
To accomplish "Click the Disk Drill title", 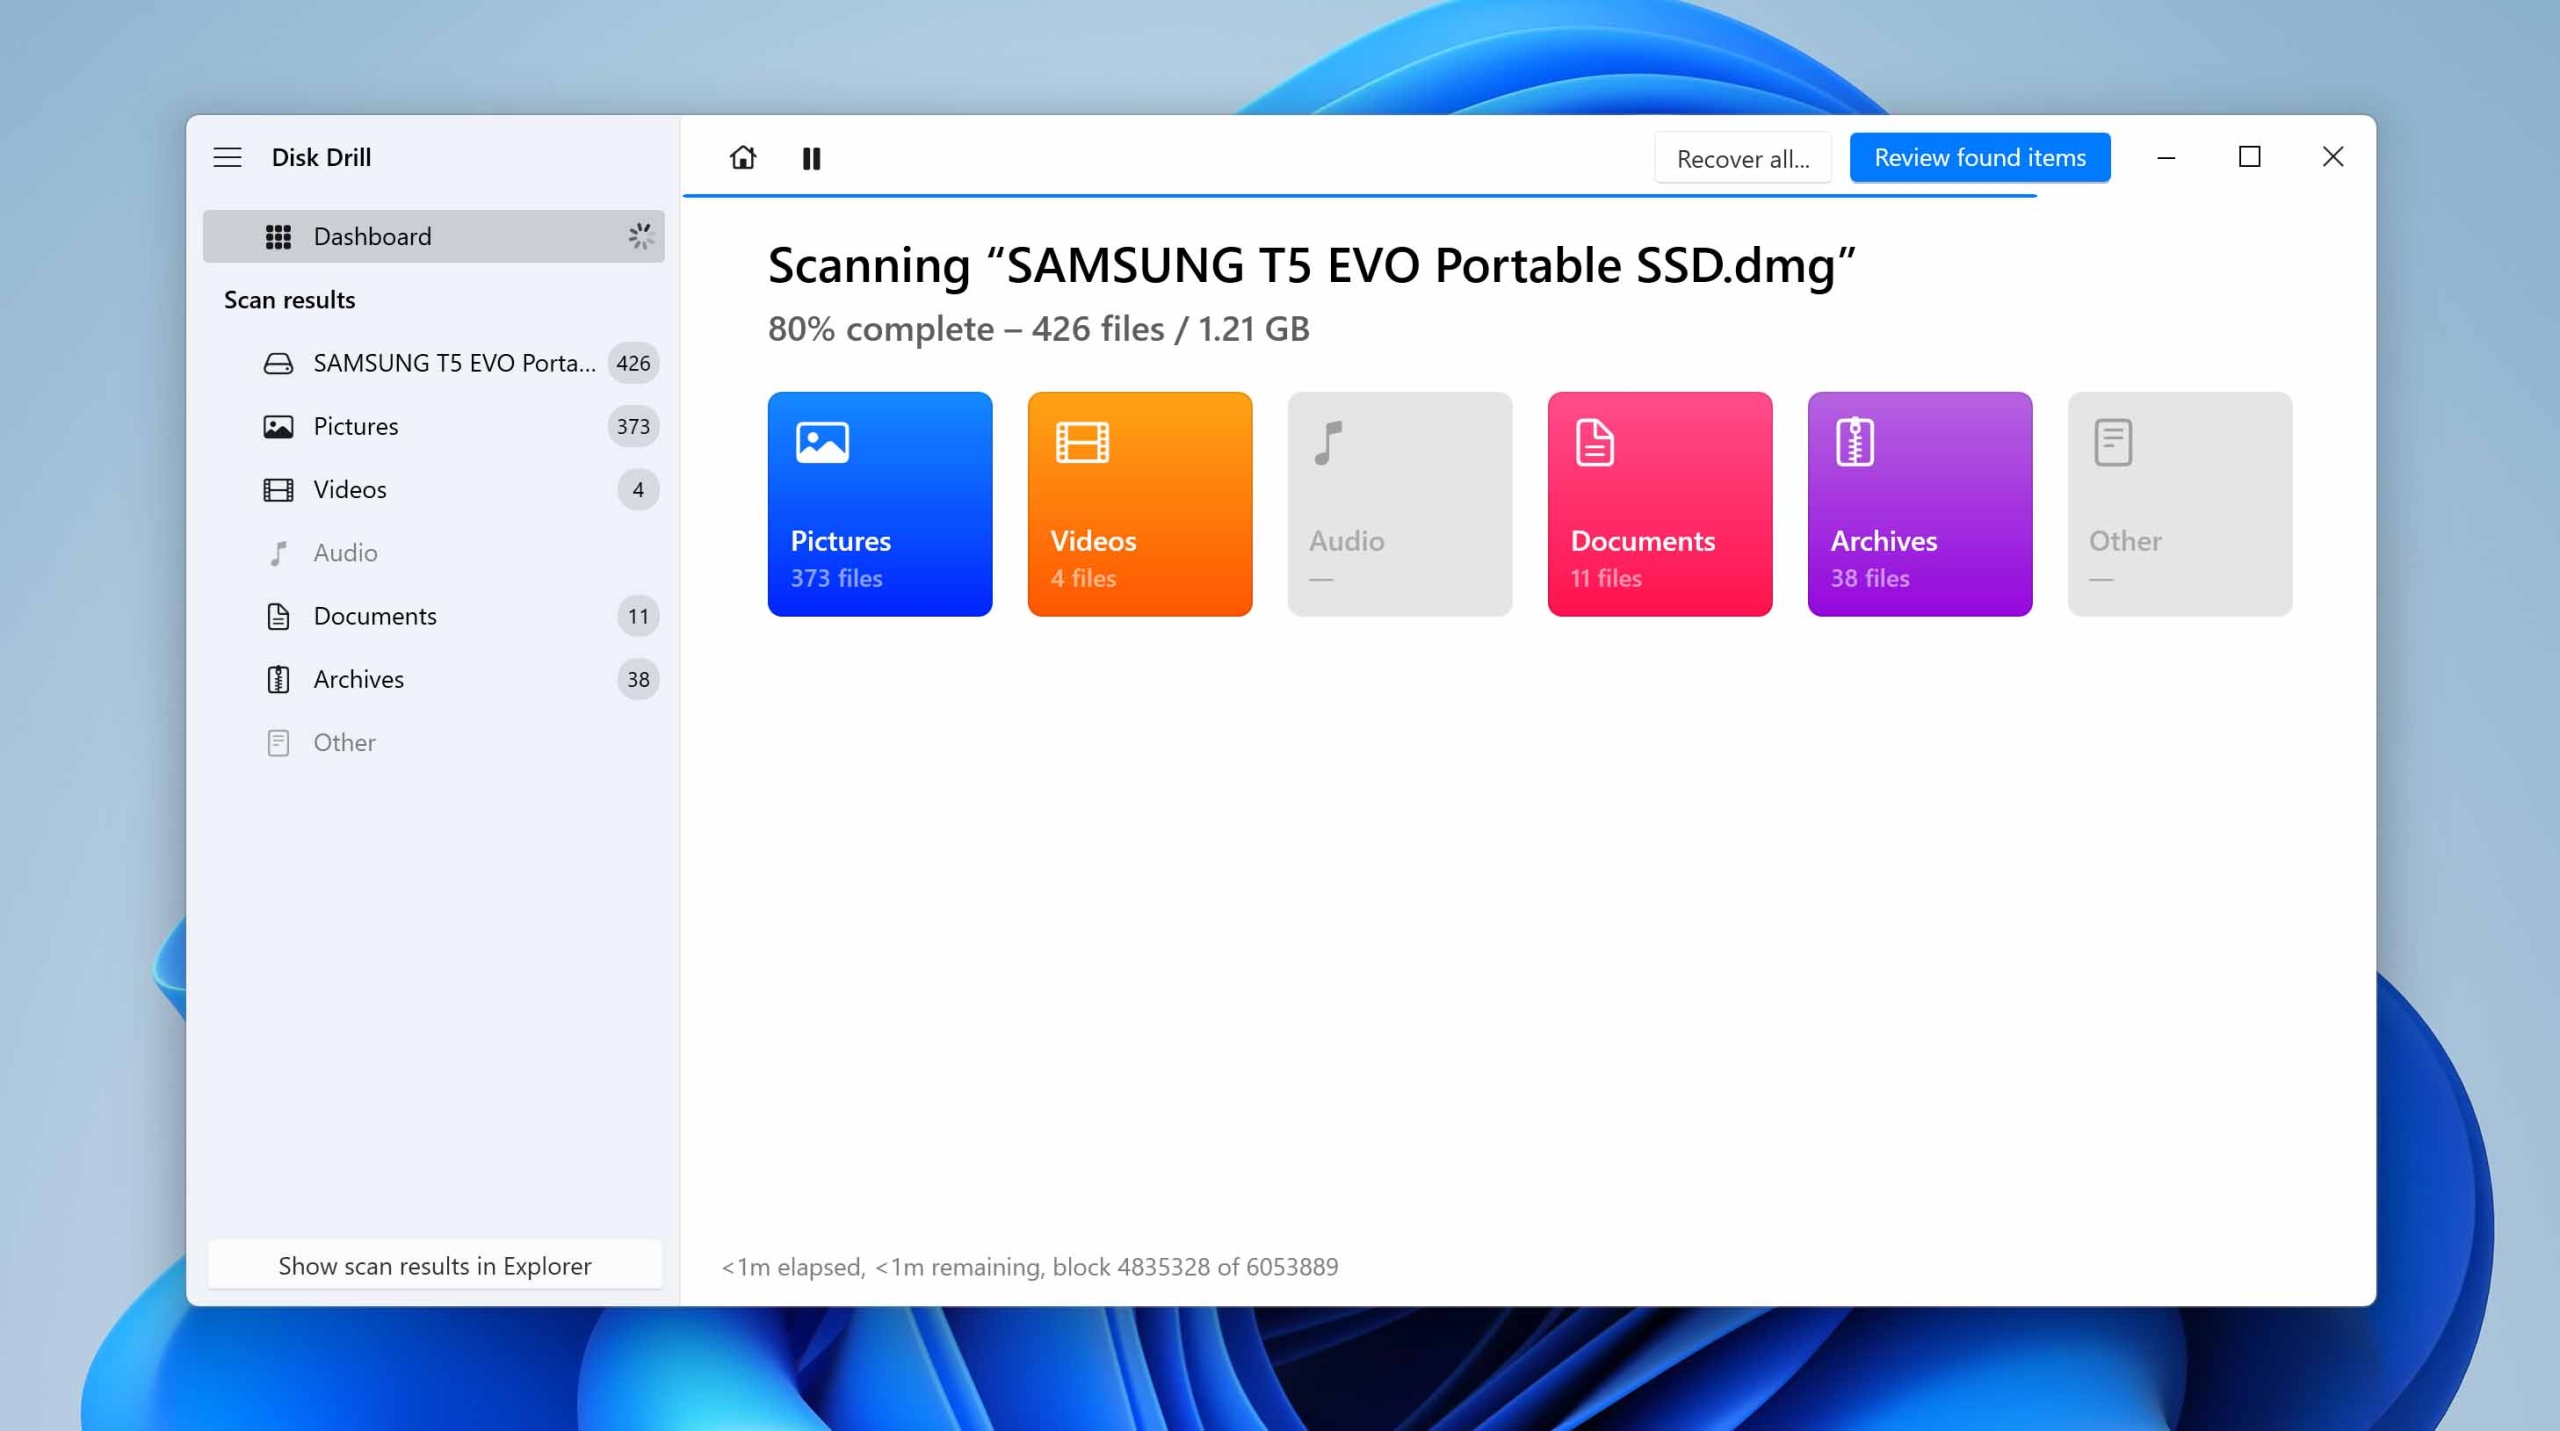I will (321, 157).
